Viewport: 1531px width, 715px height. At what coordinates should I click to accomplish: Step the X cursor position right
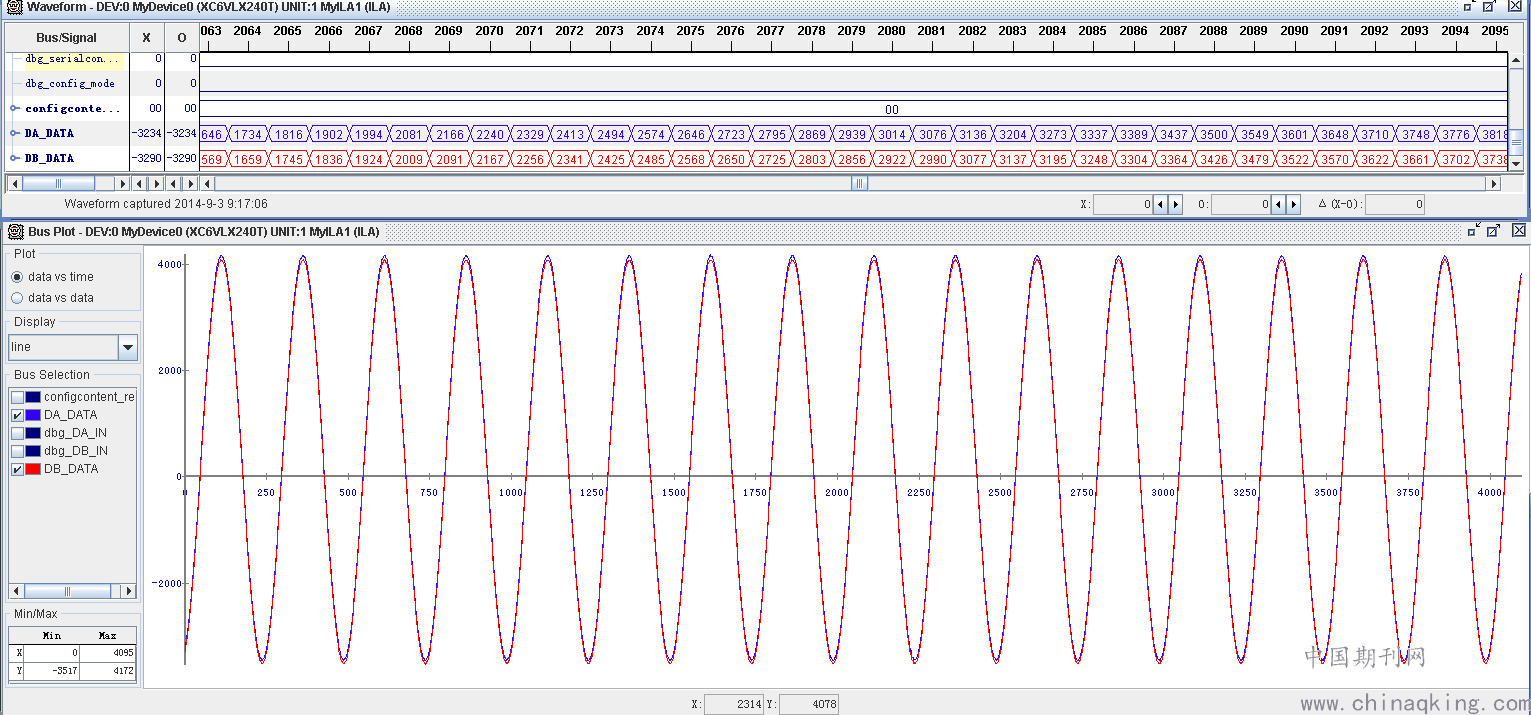pyautogui.click(x=1175, y=205)
